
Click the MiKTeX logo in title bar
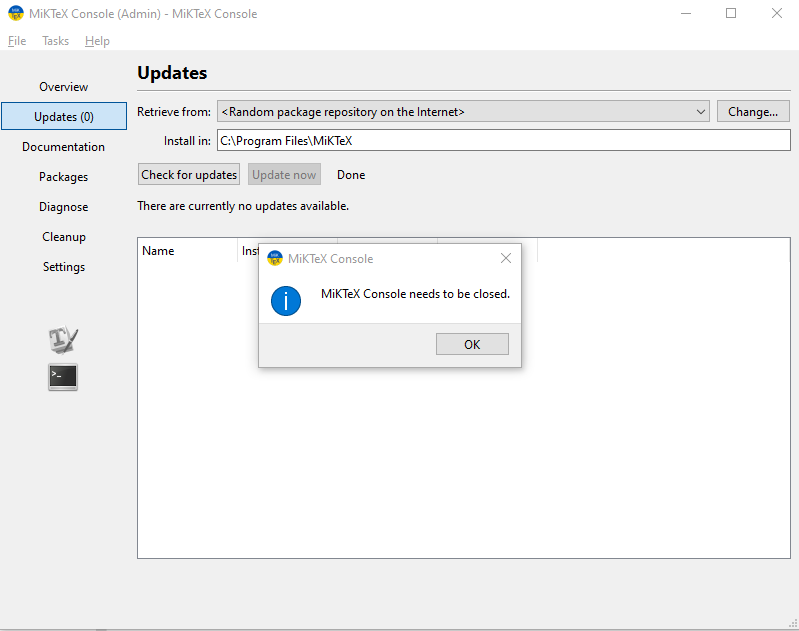pos(16,13)
